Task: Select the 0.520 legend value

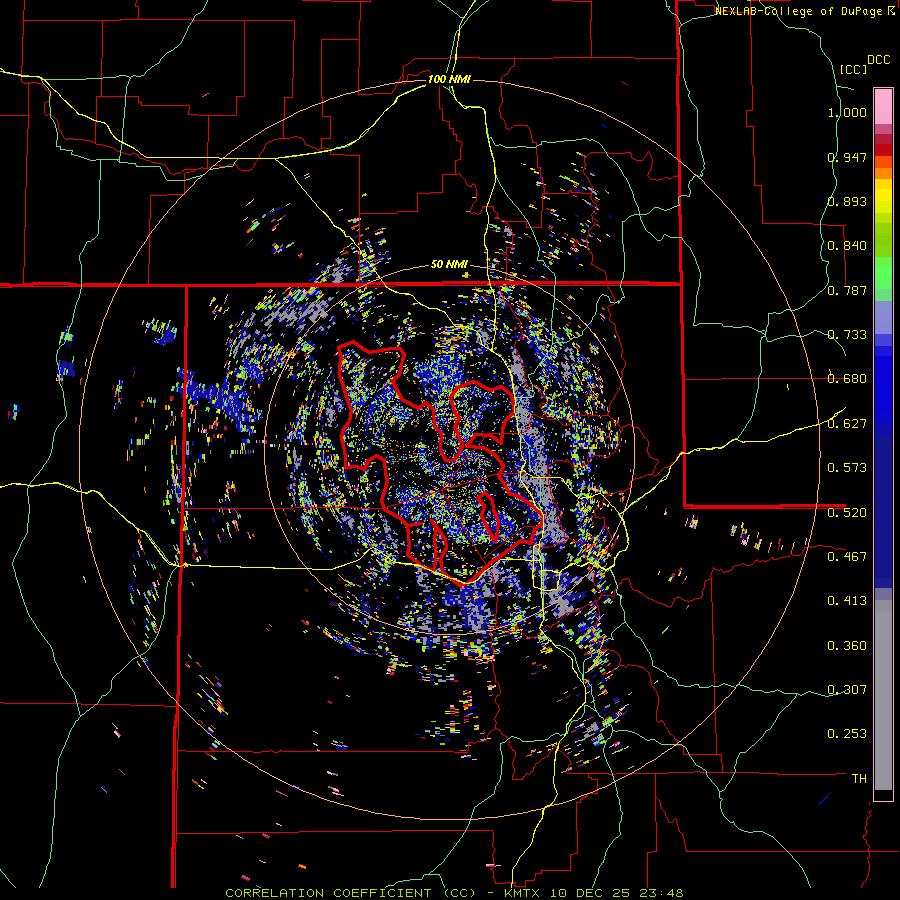Action: pyautogui.click(x=847, y=513)
